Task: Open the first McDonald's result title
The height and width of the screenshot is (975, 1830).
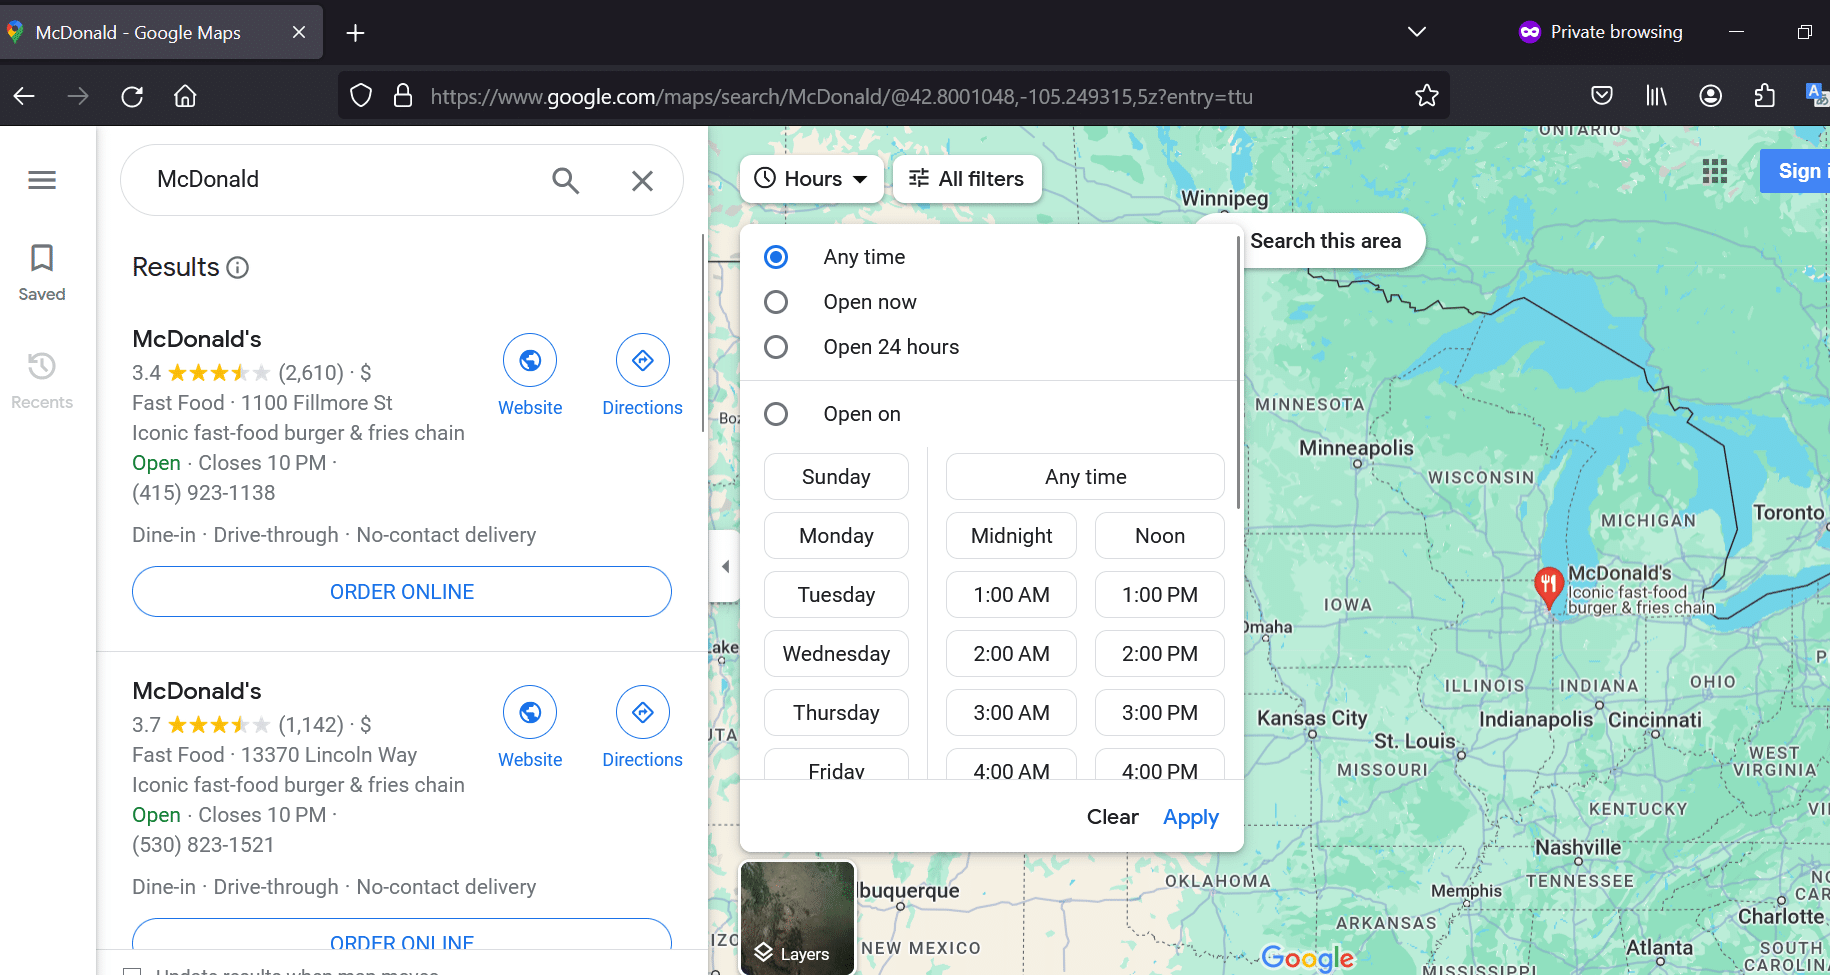Action: click(197, 339)
